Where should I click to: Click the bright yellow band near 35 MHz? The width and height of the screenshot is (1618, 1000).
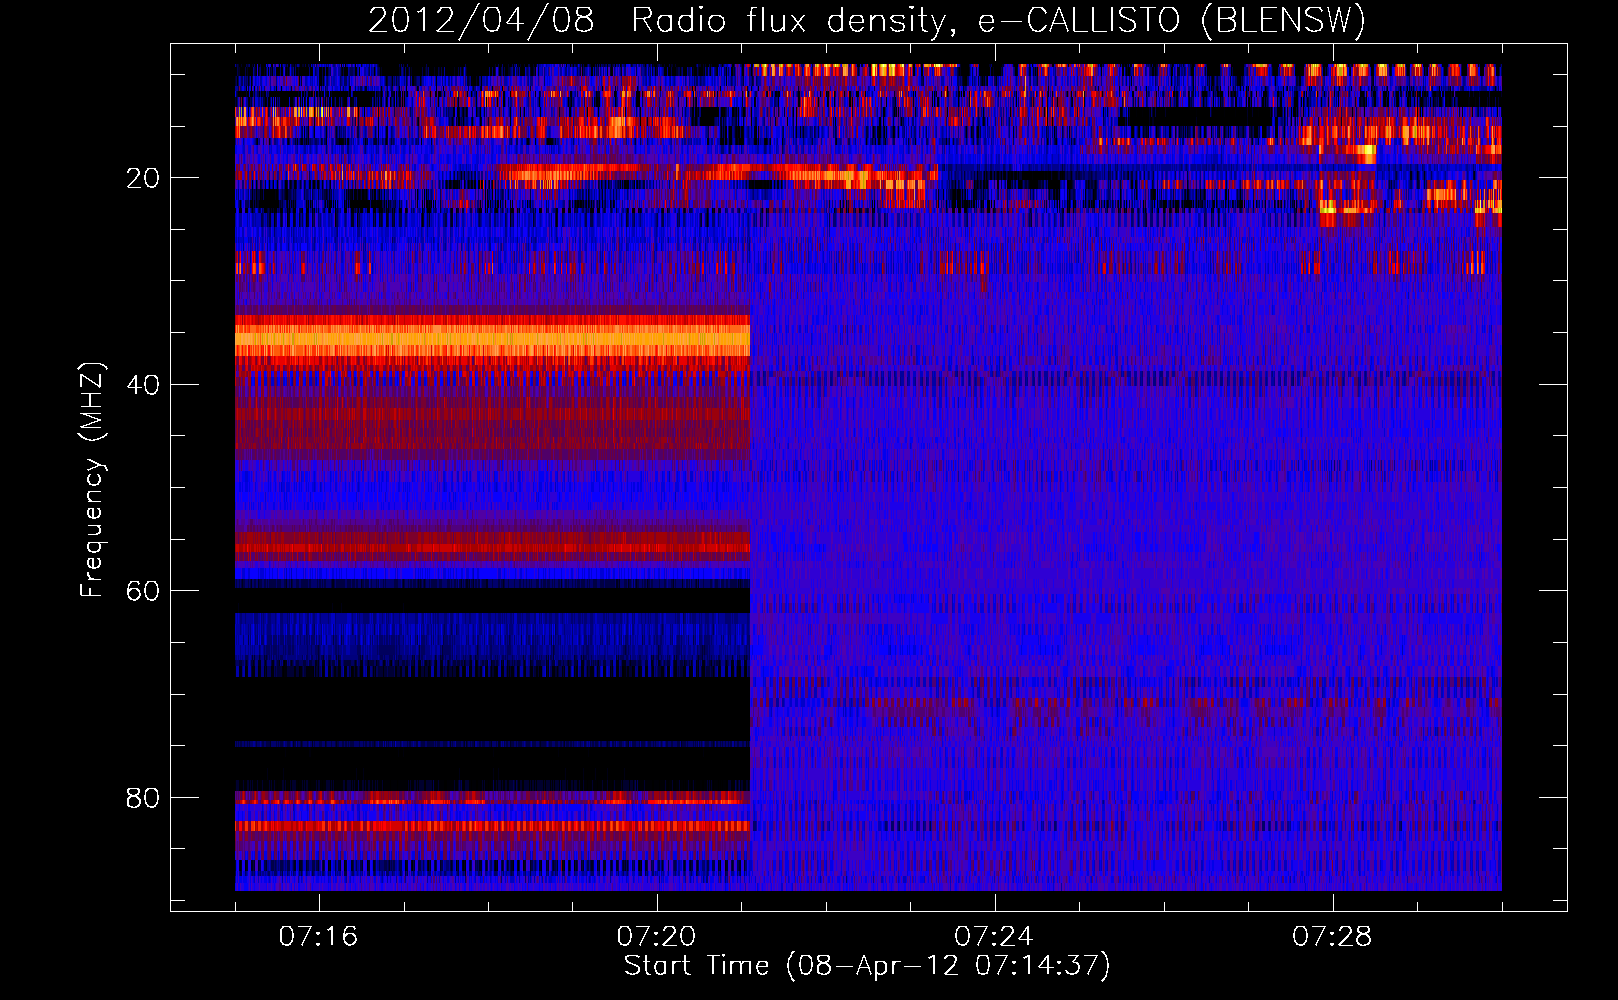tap(492, 340)
